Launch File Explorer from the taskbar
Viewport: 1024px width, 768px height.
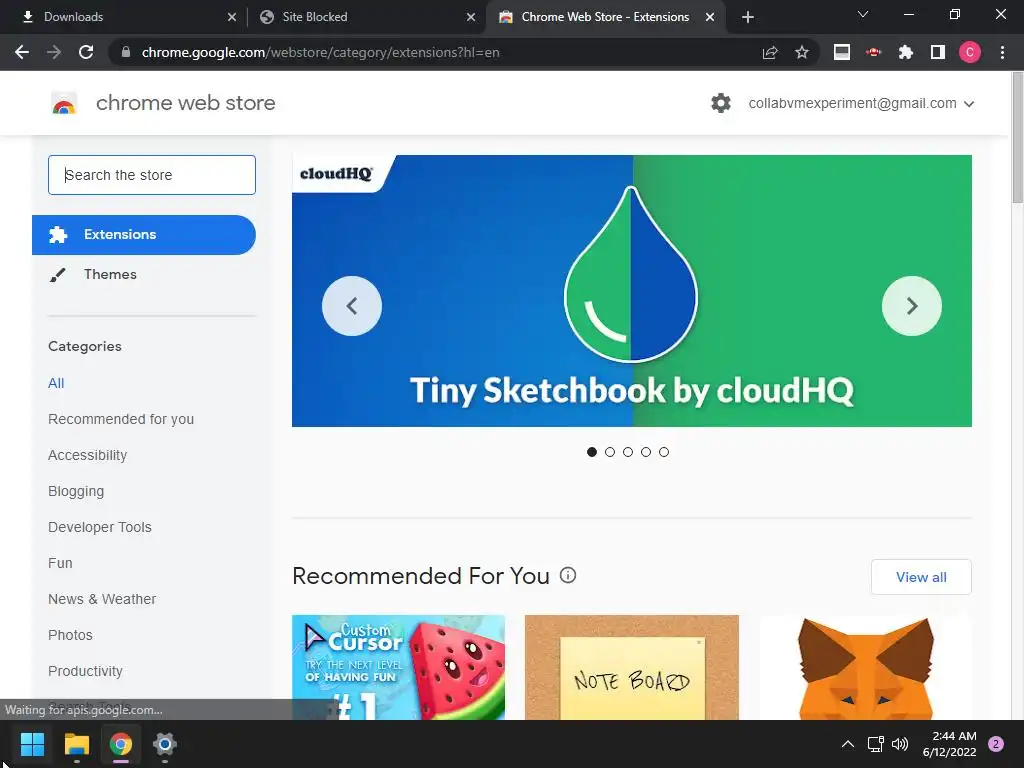76,744
